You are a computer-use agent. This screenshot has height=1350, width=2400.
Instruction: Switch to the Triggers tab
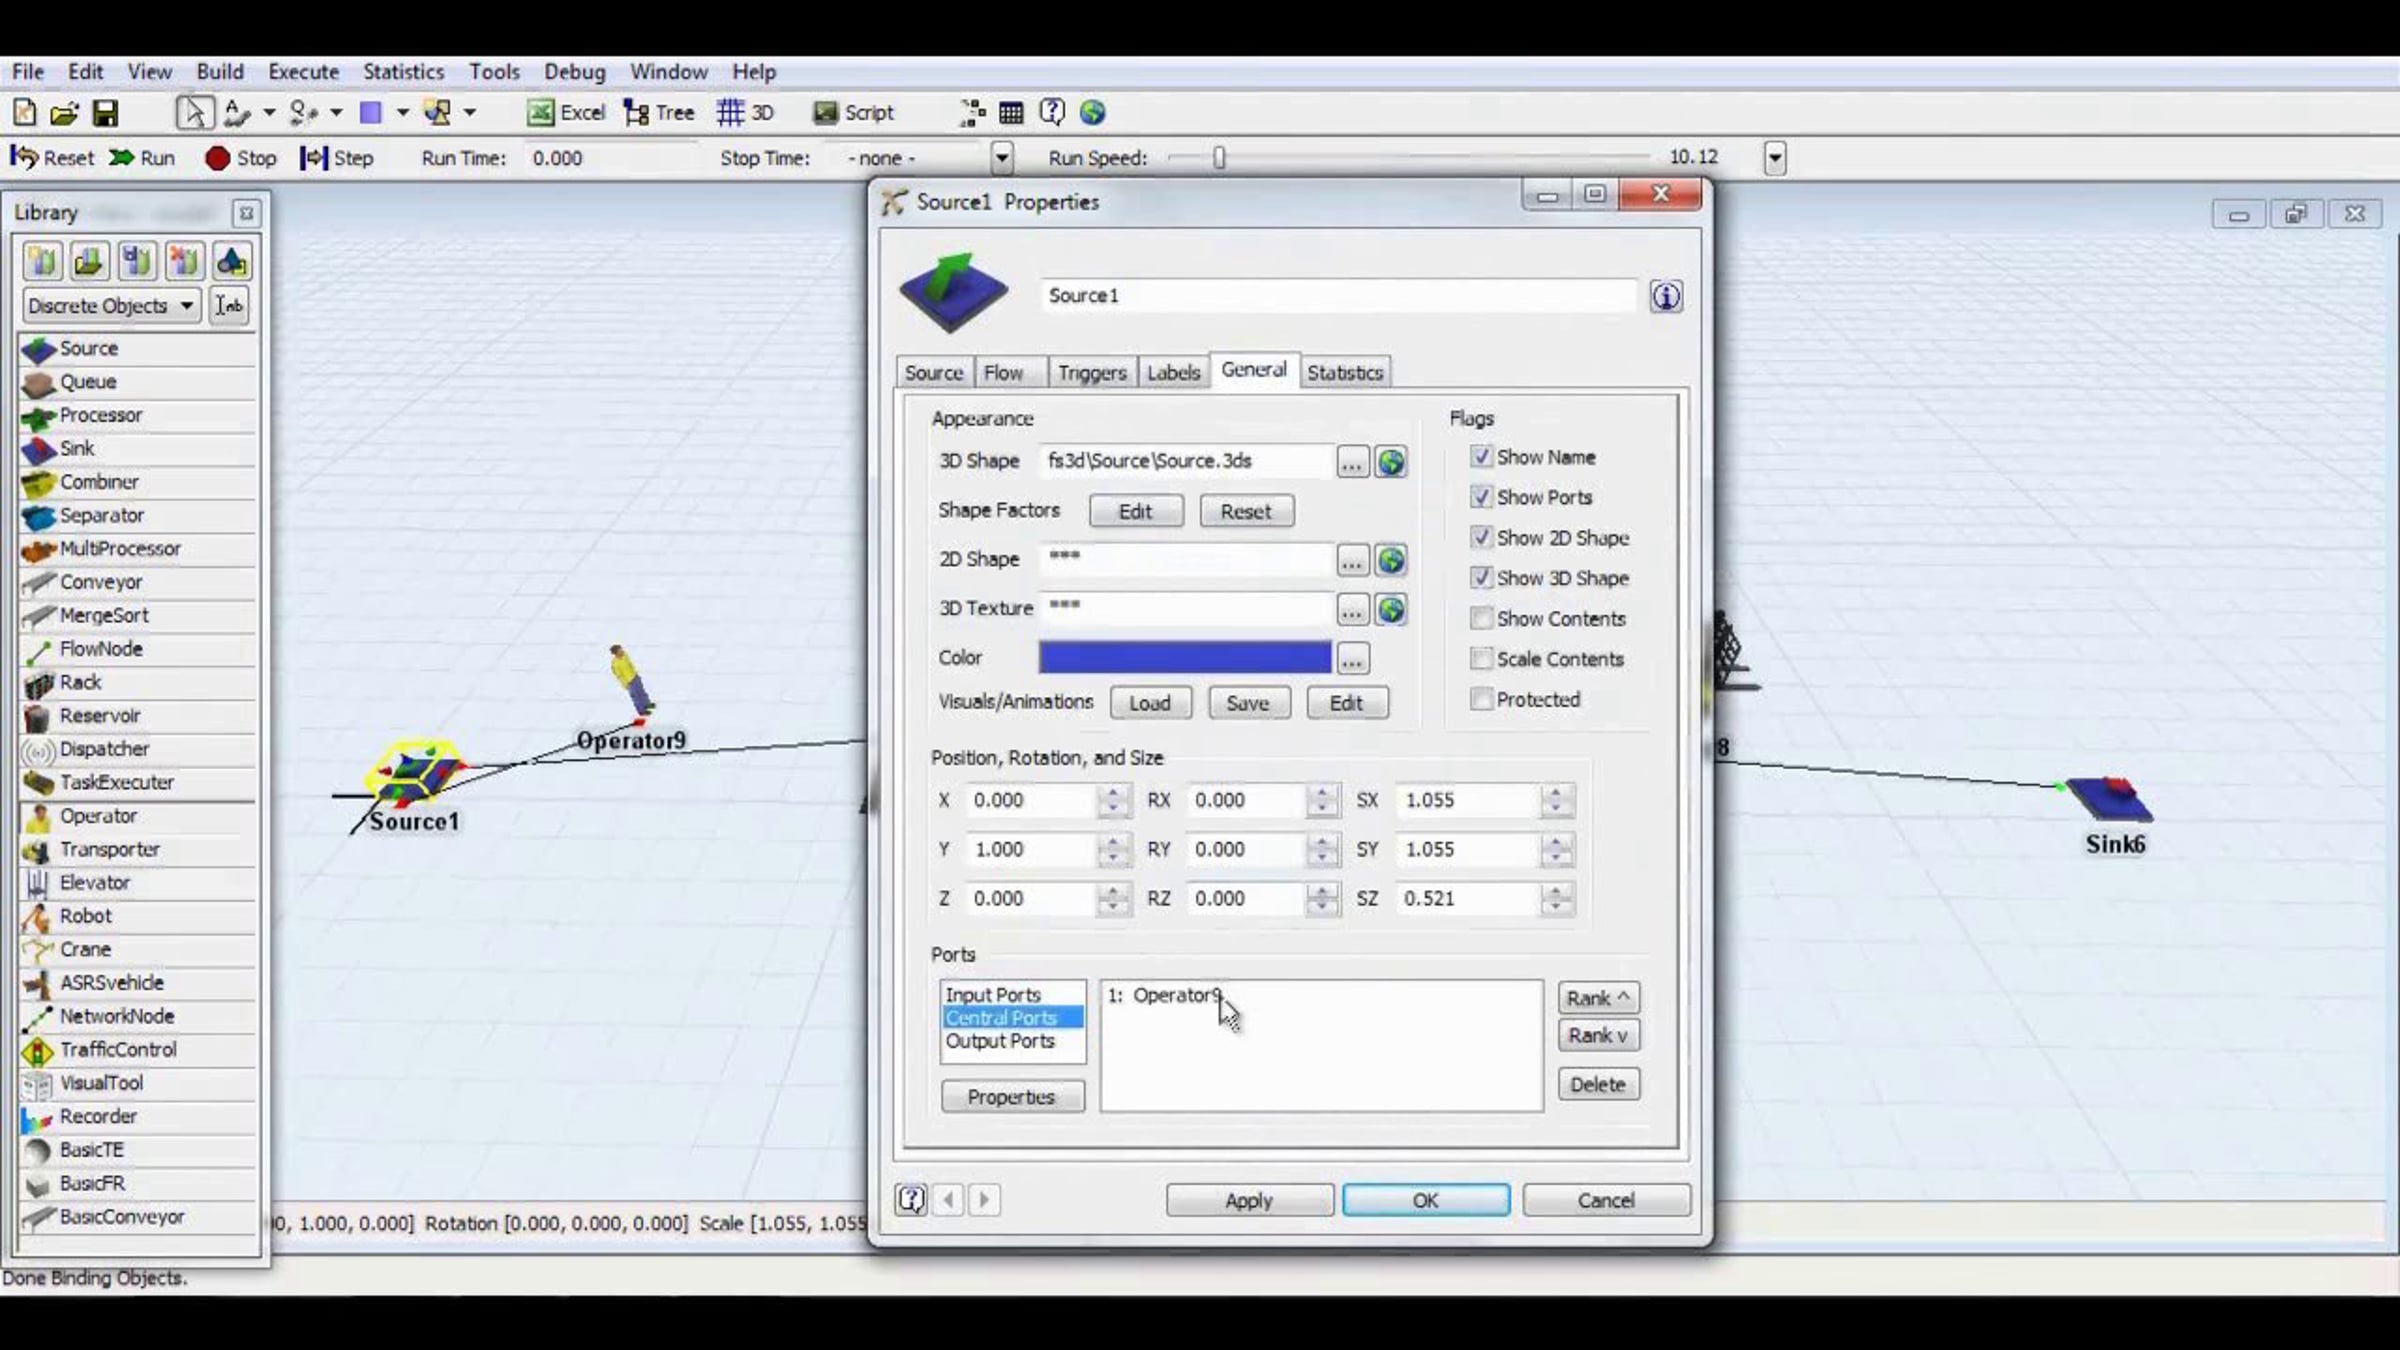point(1091,373)
